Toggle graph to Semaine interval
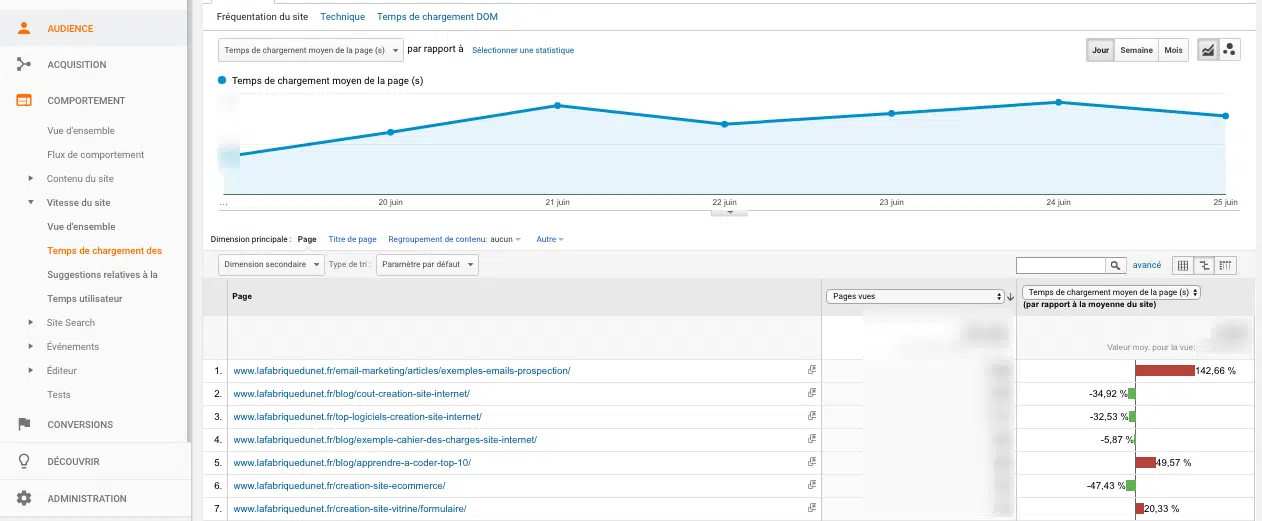The width and height of the screenshot is (1262, 521). (1136, 50)
